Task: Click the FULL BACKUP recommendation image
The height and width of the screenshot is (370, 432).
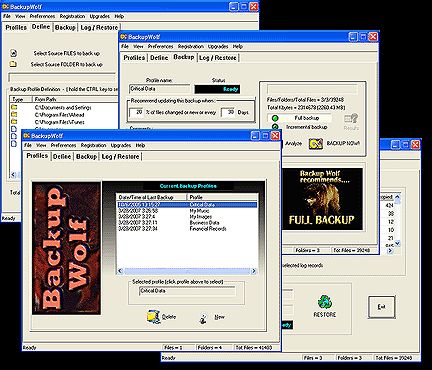Action: [322, 199]
